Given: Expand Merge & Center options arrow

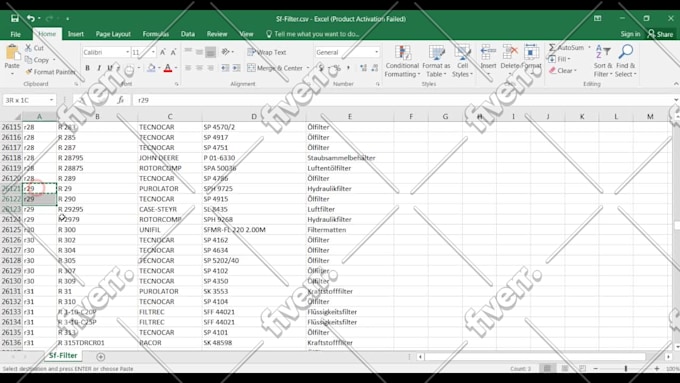Looking at the screenshot, I should point(307,68).
